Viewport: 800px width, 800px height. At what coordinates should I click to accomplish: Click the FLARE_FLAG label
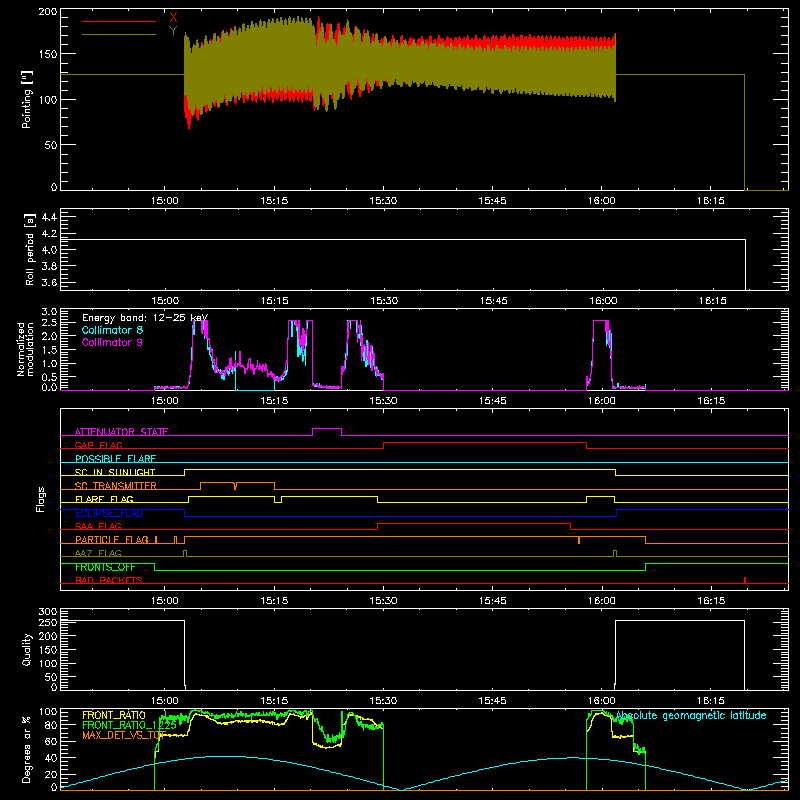(104, 499)
